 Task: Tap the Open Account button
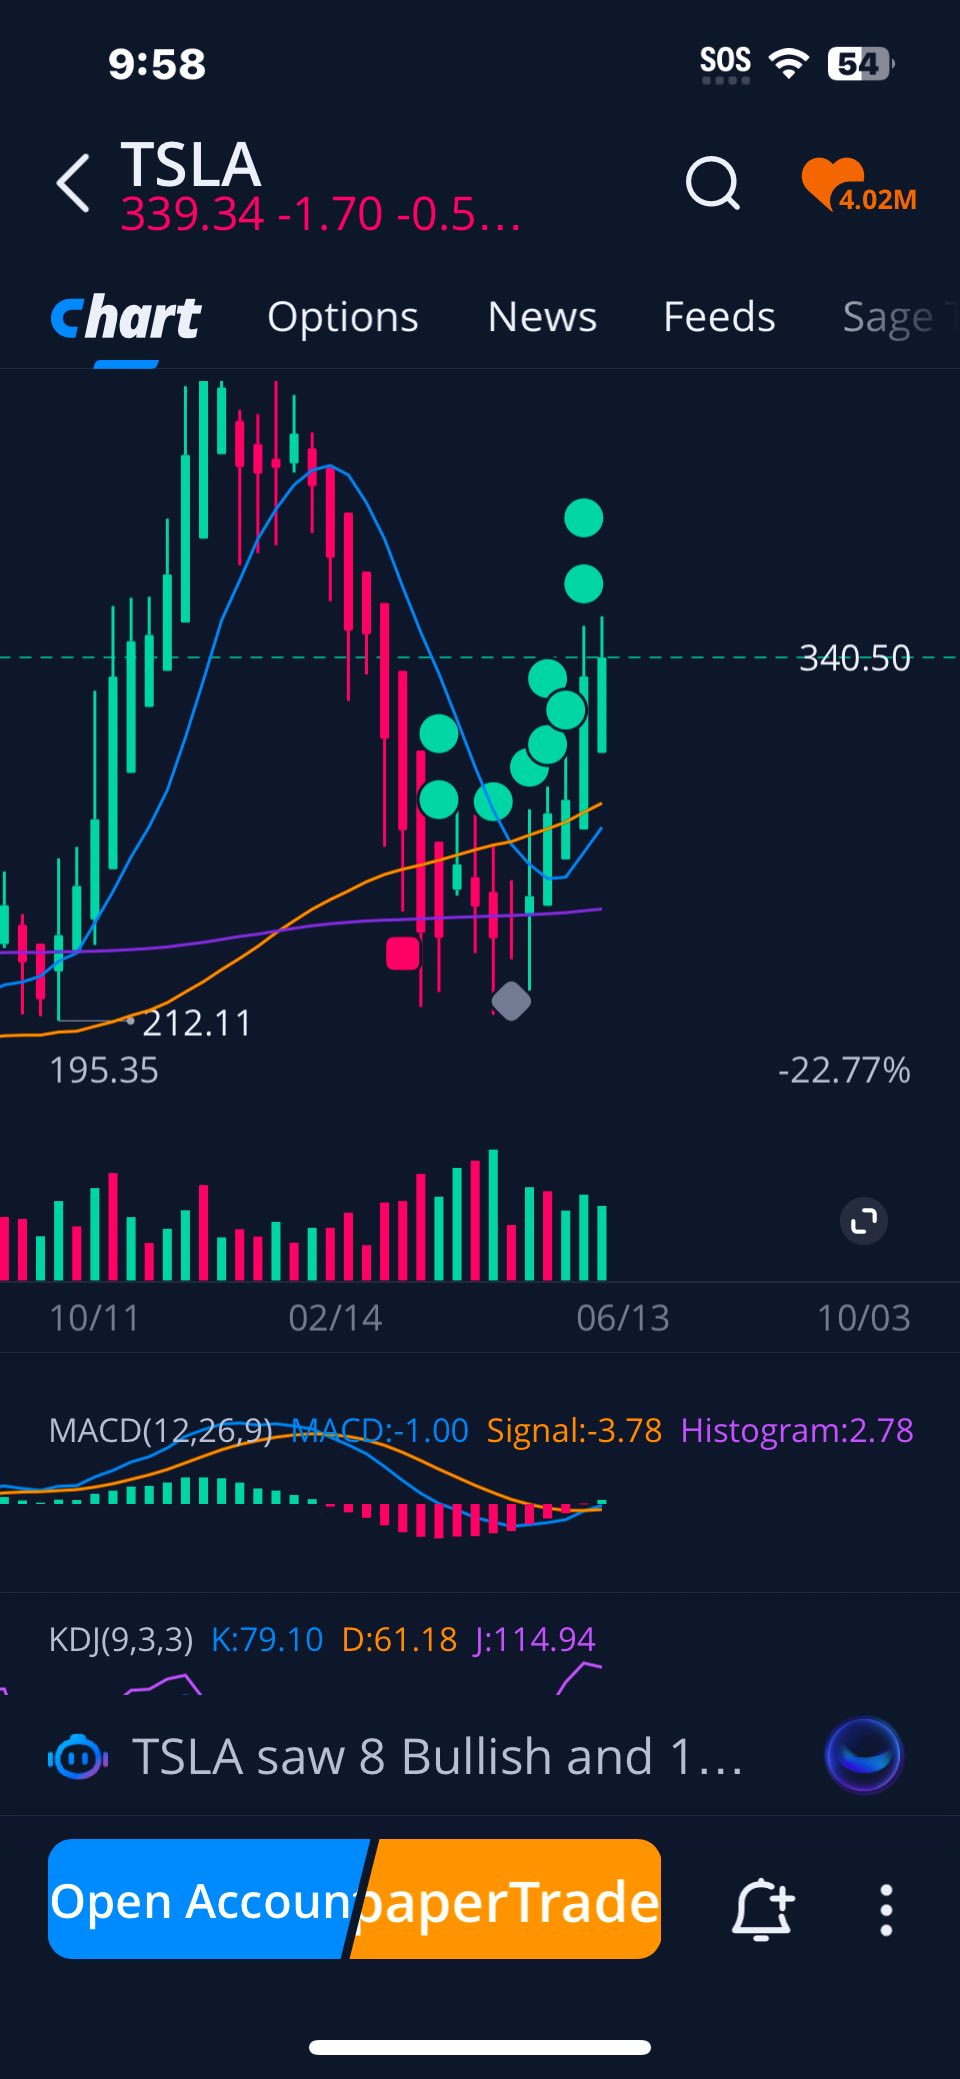click(x=203, y=1899)
